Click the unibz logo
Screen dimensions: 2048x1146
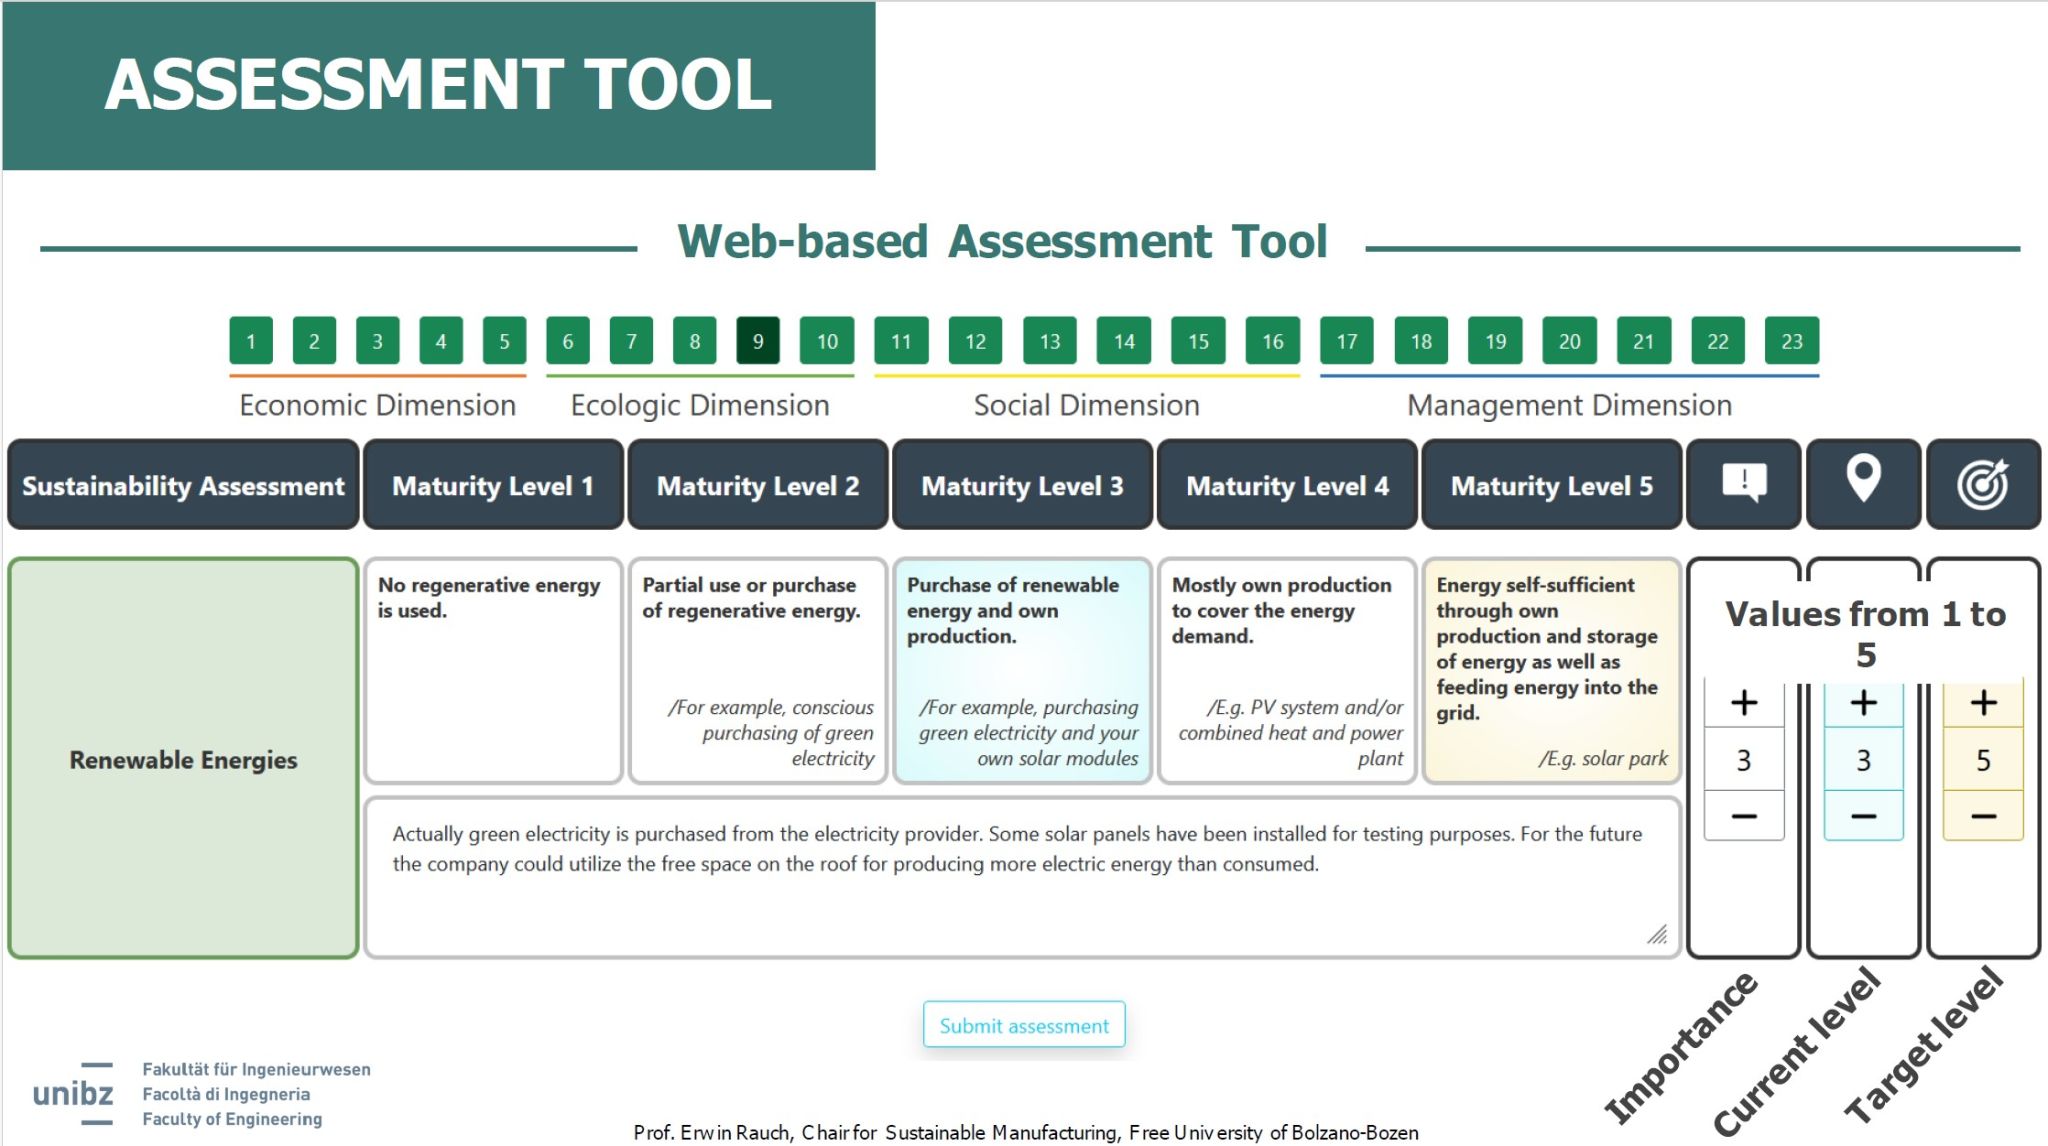tap(73, 1093)
